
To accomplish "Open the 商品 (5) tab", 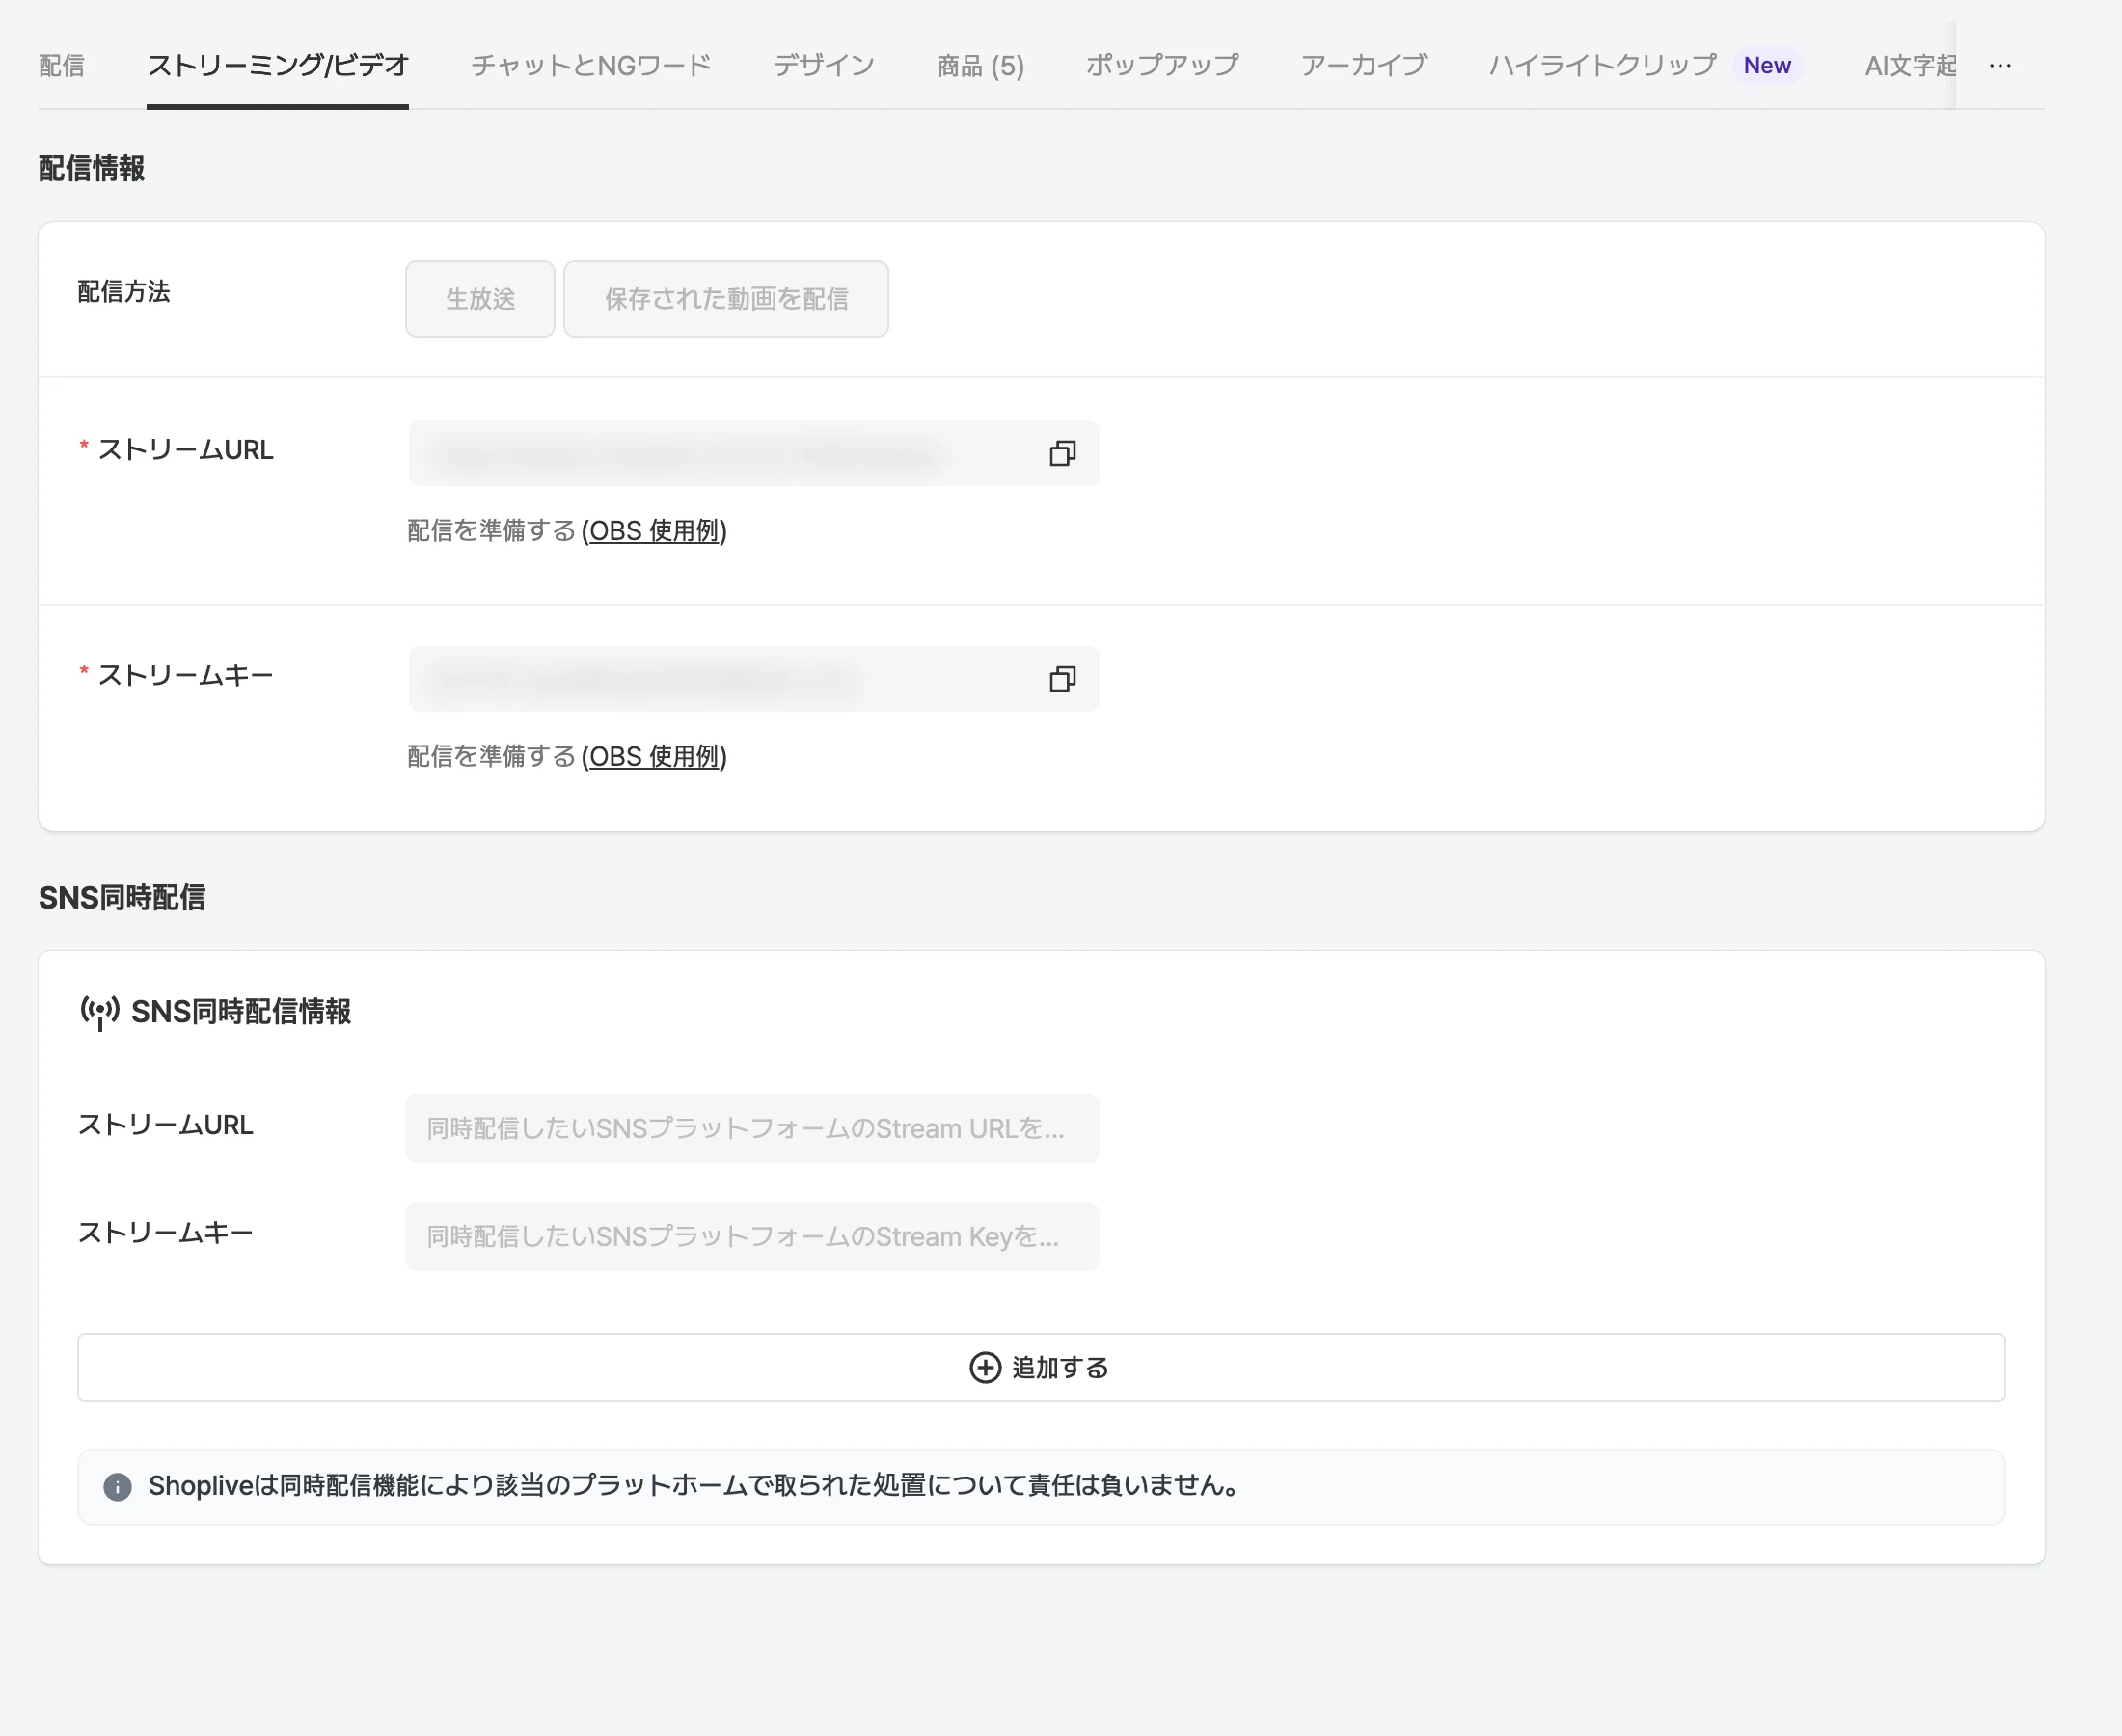I will tap(980, 65).
